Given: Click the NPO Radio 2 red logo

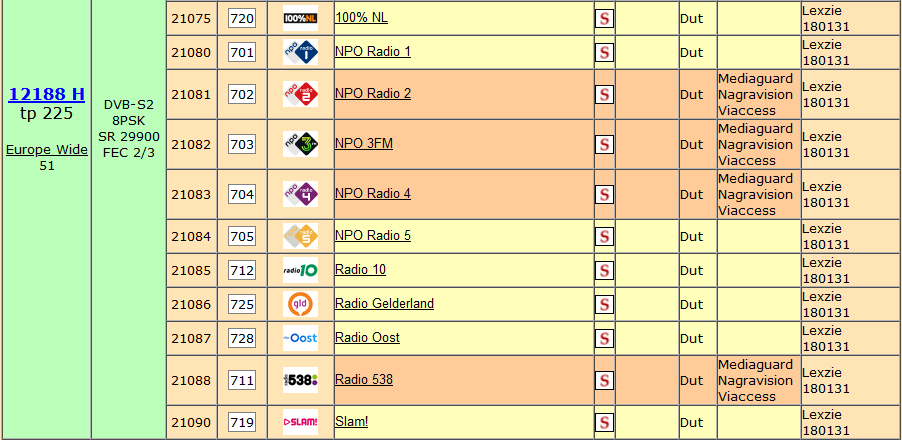Looking at the screenshot, I should (300, 94).
